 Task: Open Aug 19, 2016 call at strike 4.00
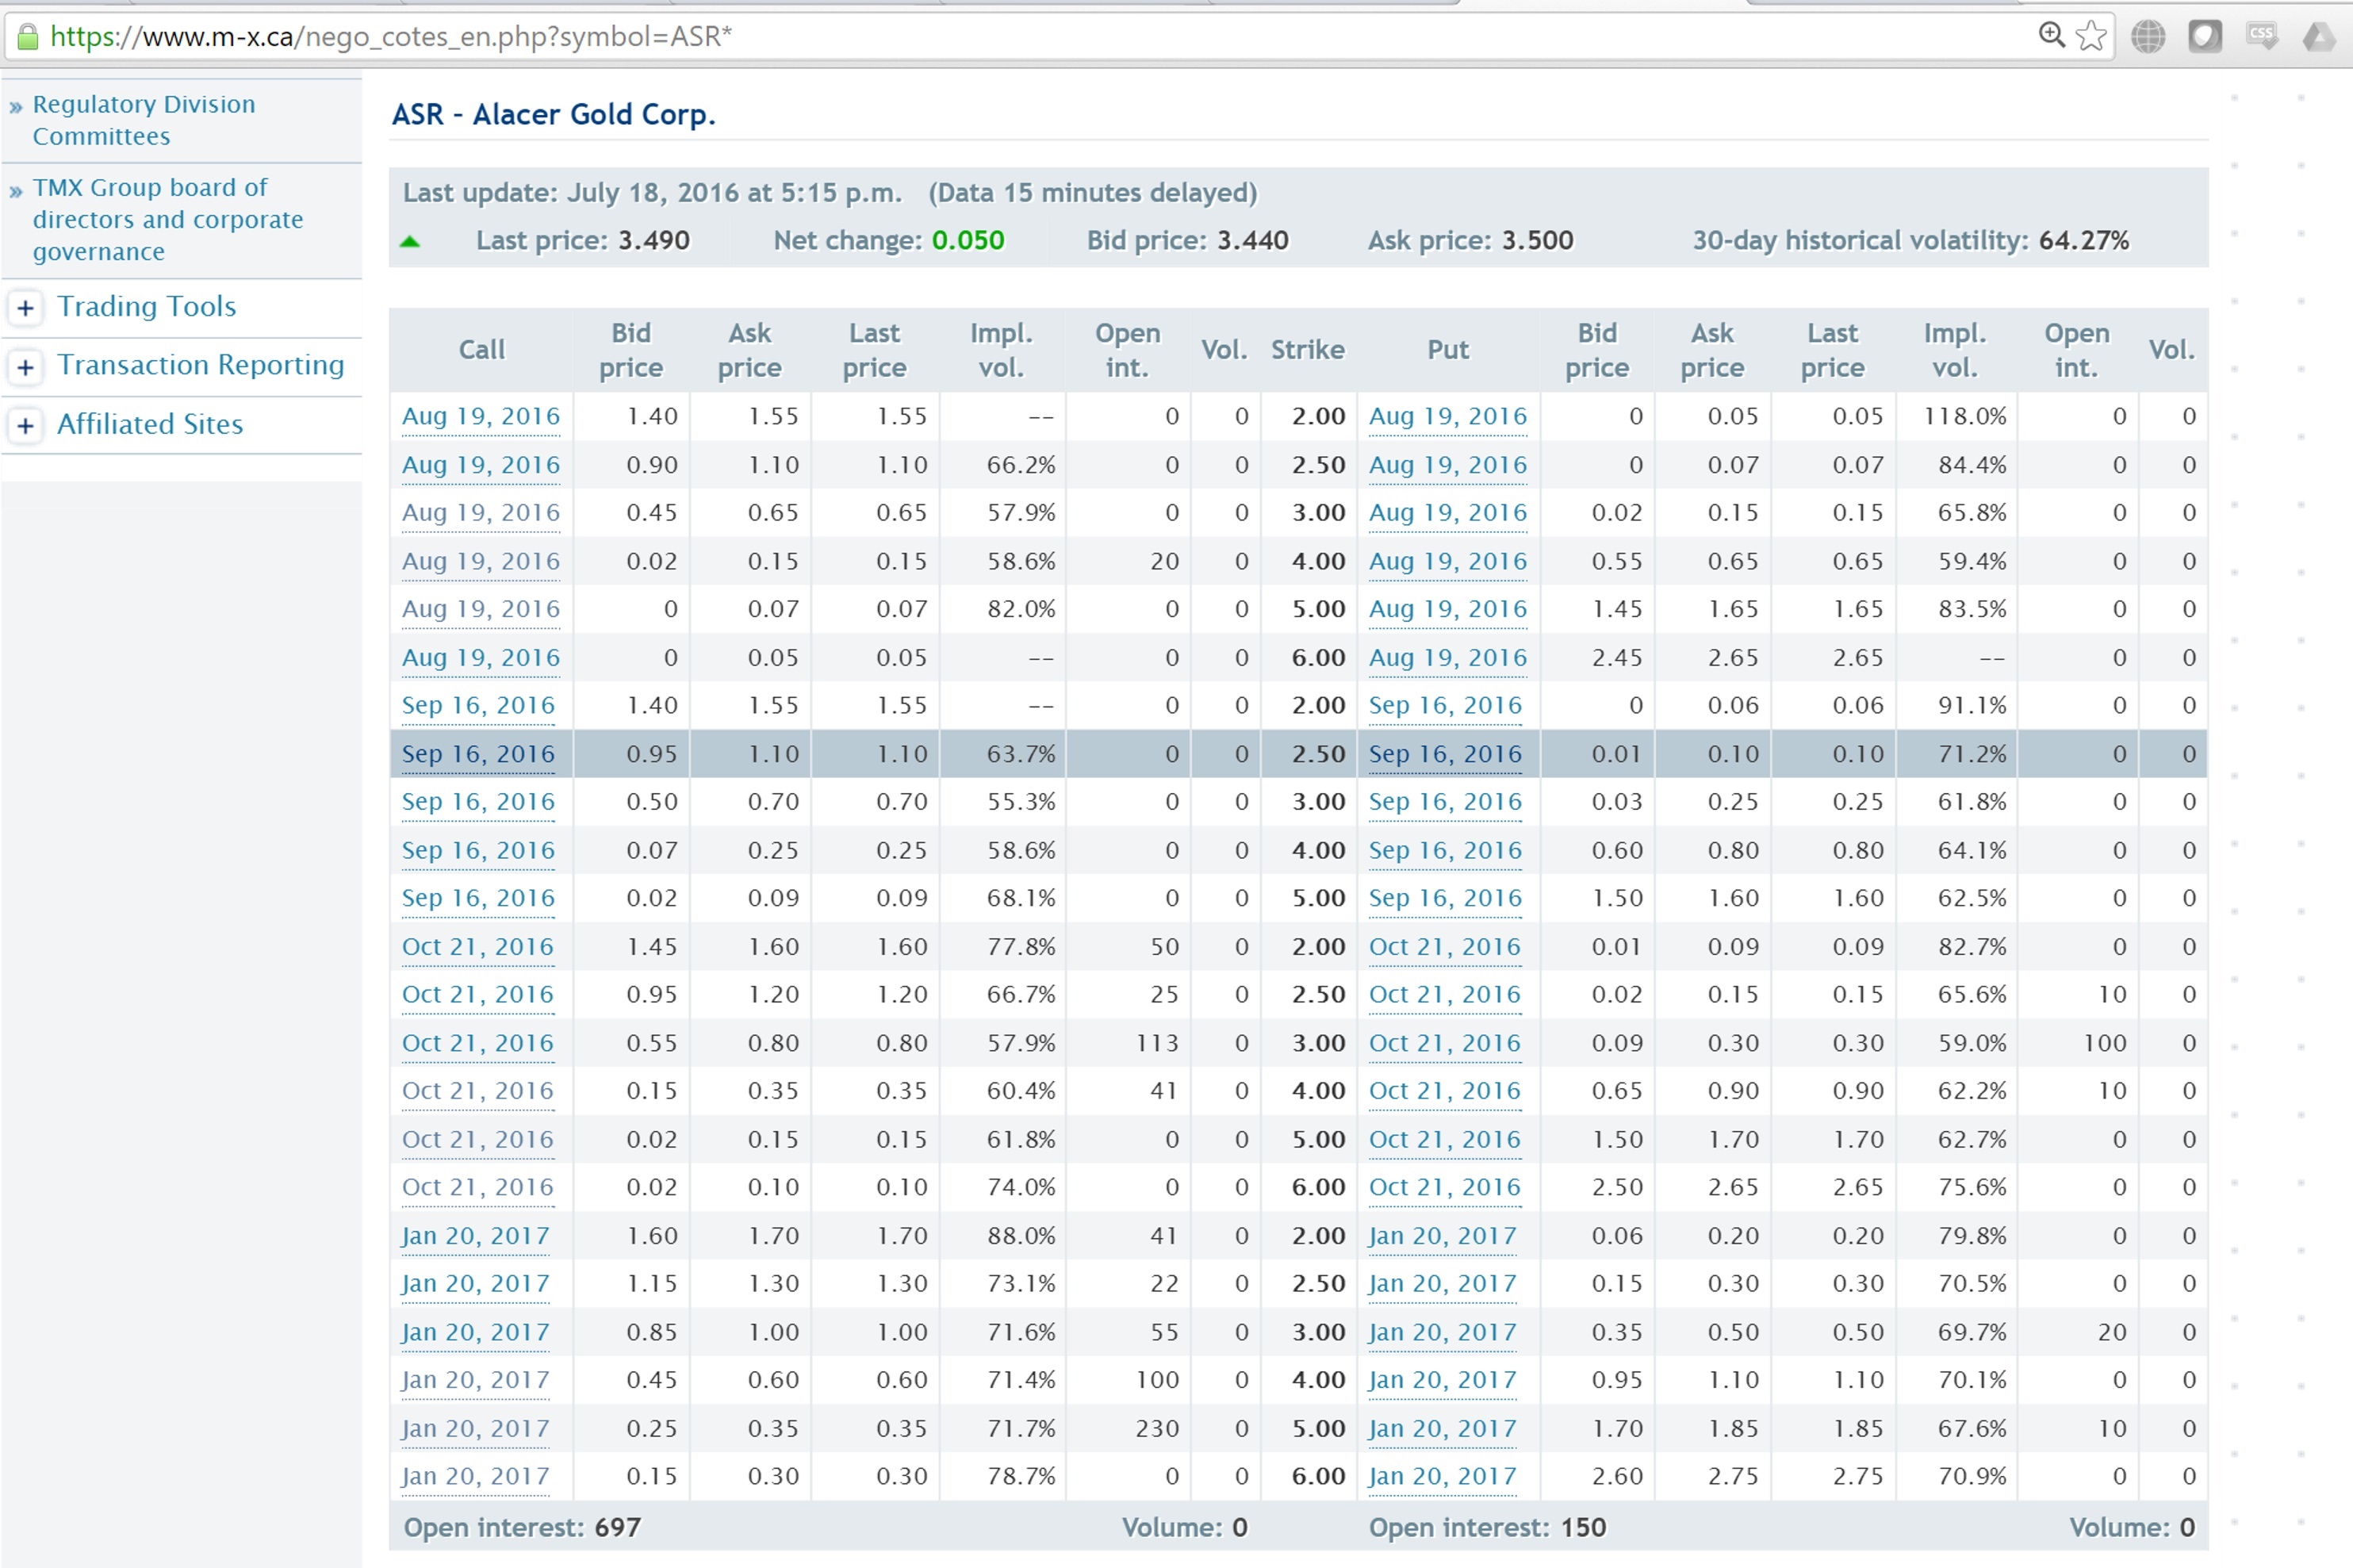click(481, 561)
